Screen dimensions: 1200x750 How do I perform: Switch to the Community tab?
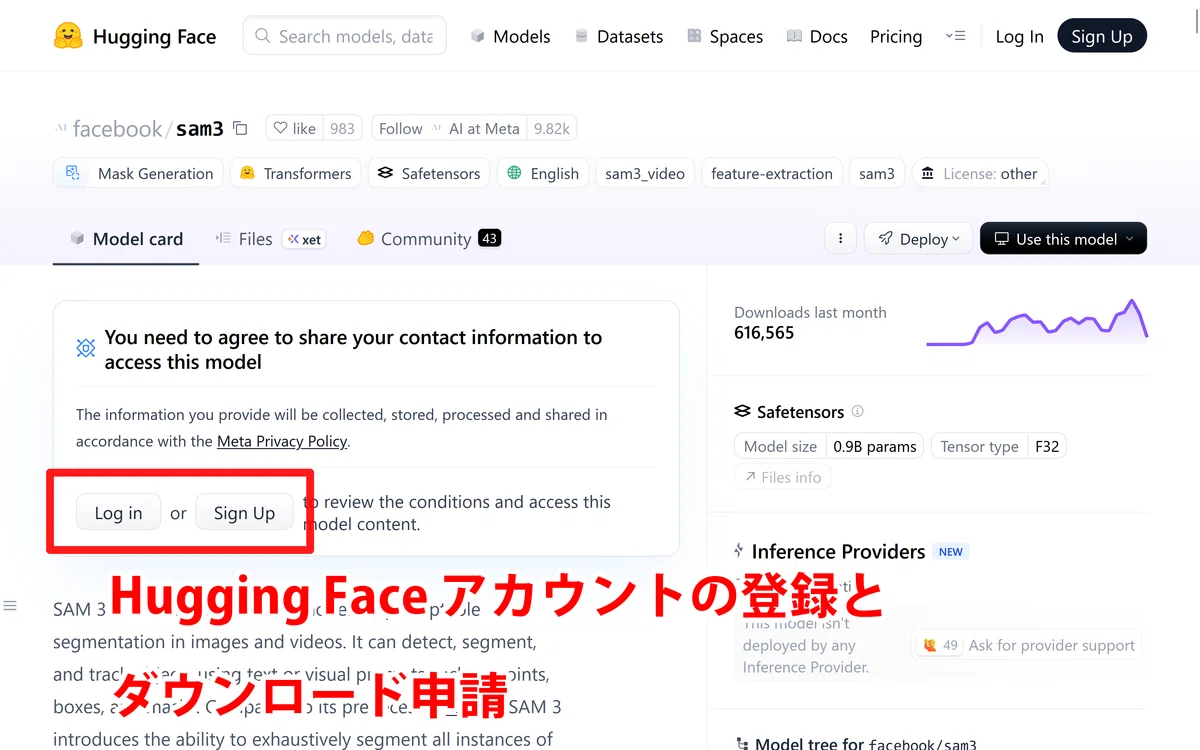(428, 239)
